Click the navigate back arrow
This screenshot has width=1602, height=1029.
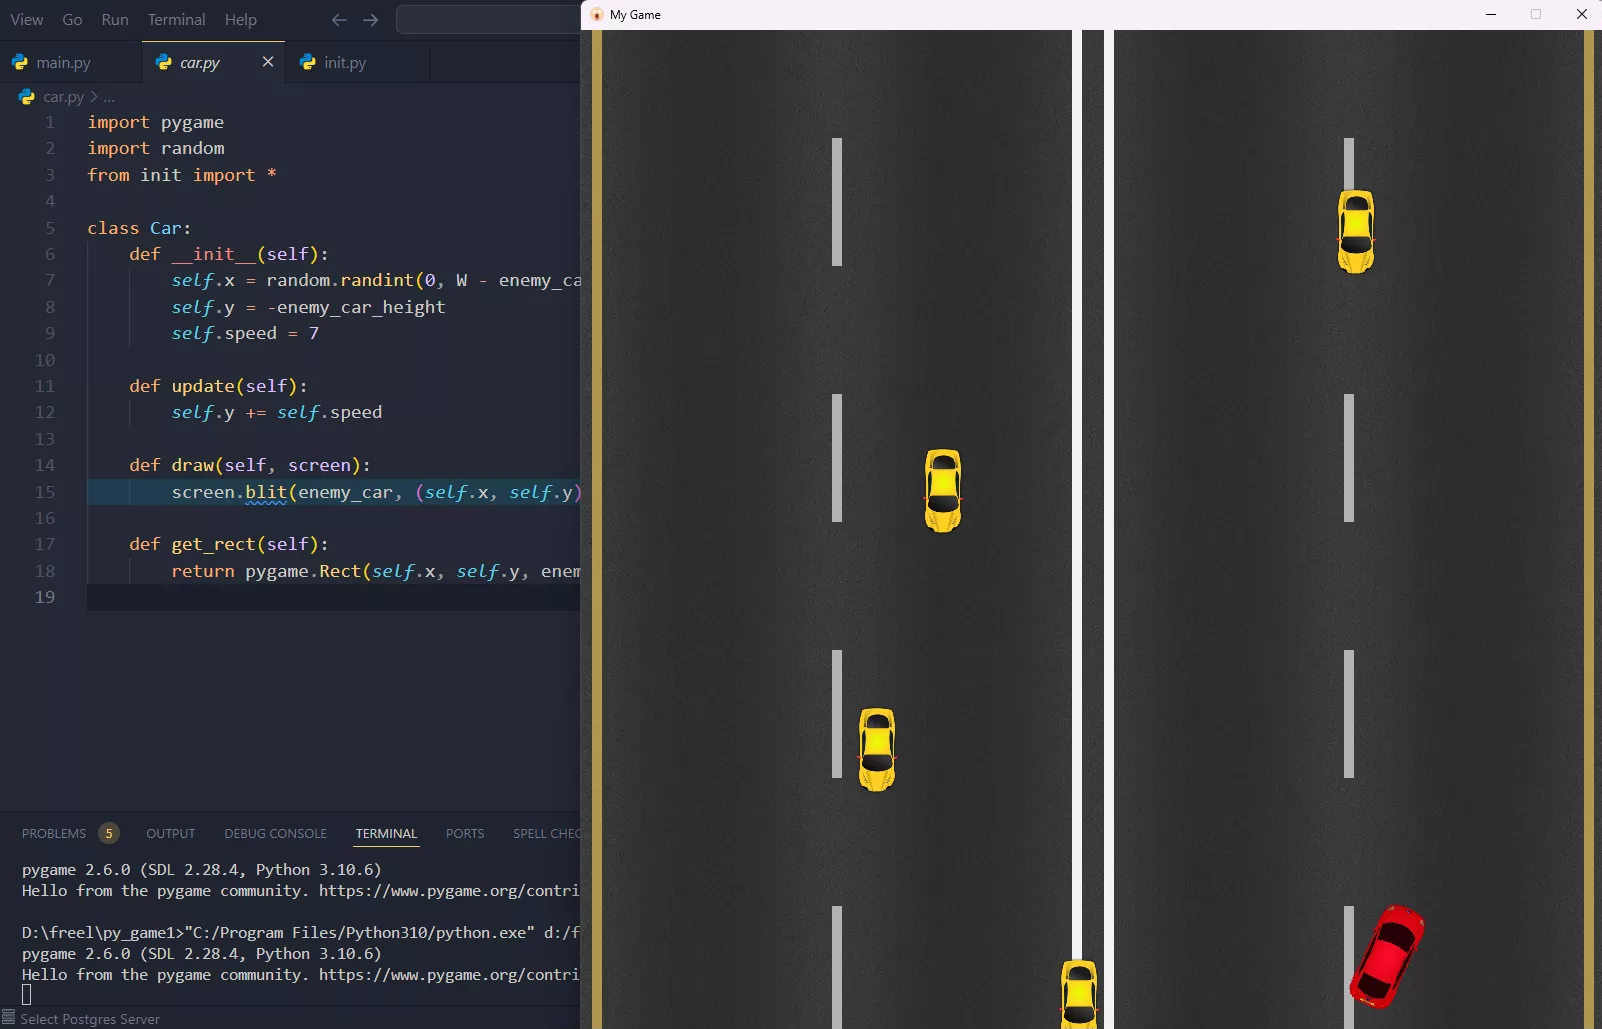tap(339, 20)
